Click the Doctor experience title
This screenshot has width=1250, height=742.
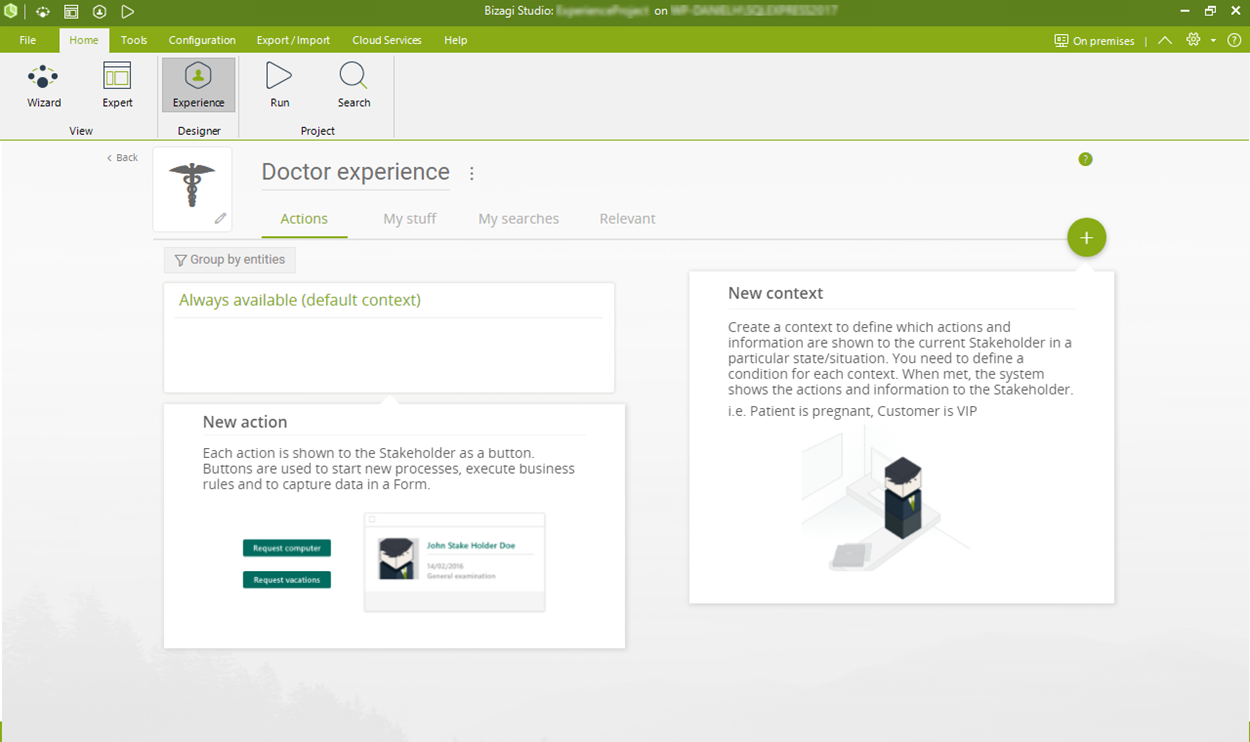pos(356,172)
